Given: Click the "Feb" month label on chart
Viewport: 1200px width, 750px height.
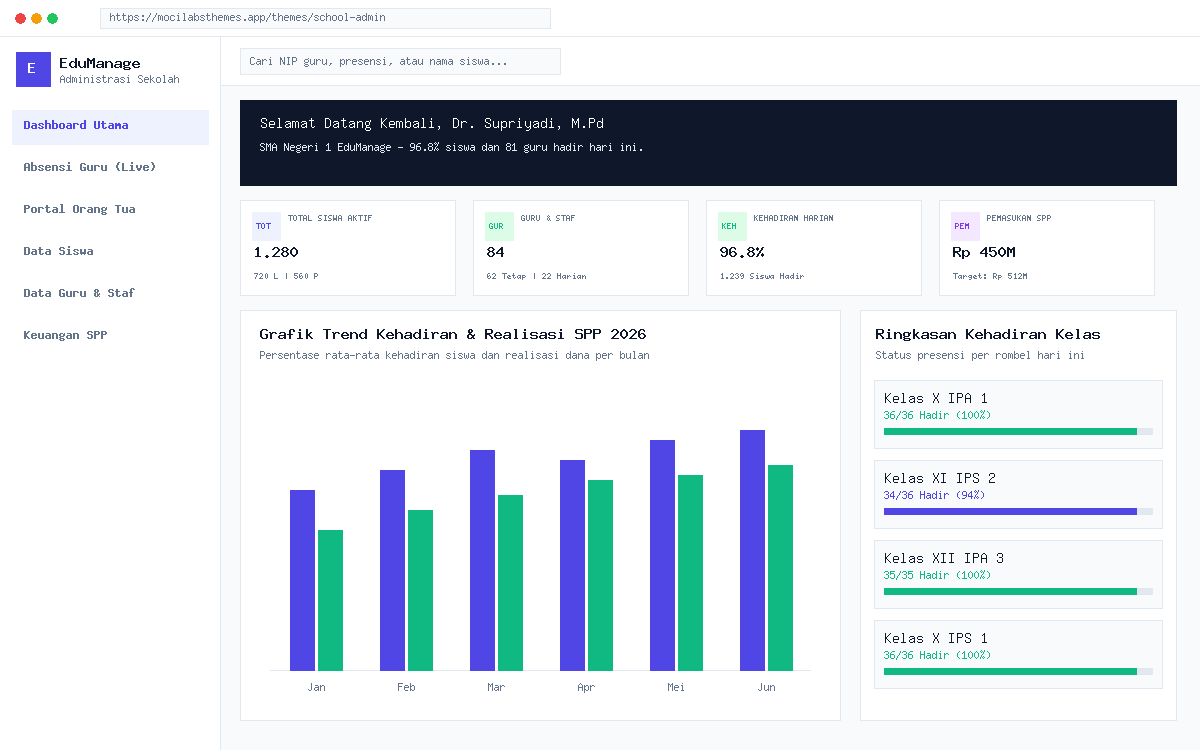Looking at the screenshot, I should pos(406,687).
